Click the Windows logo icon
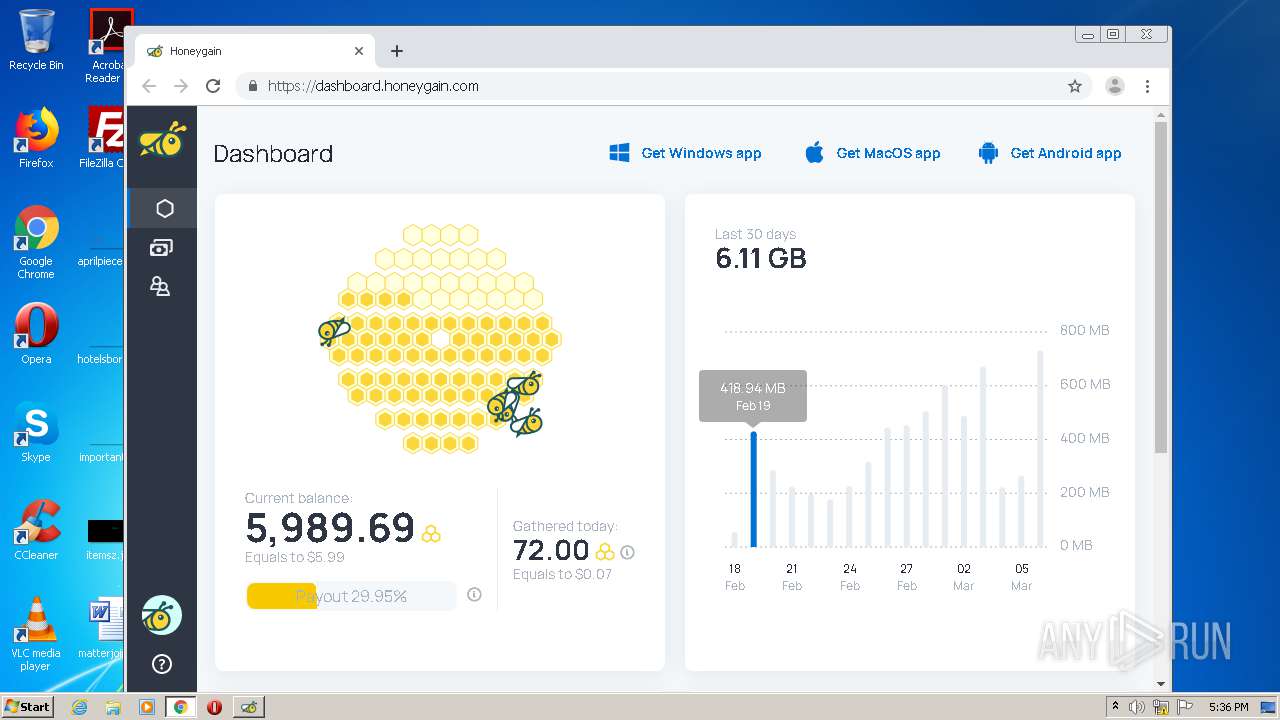This screenshot has height=720, width=1280. (619, 153)
